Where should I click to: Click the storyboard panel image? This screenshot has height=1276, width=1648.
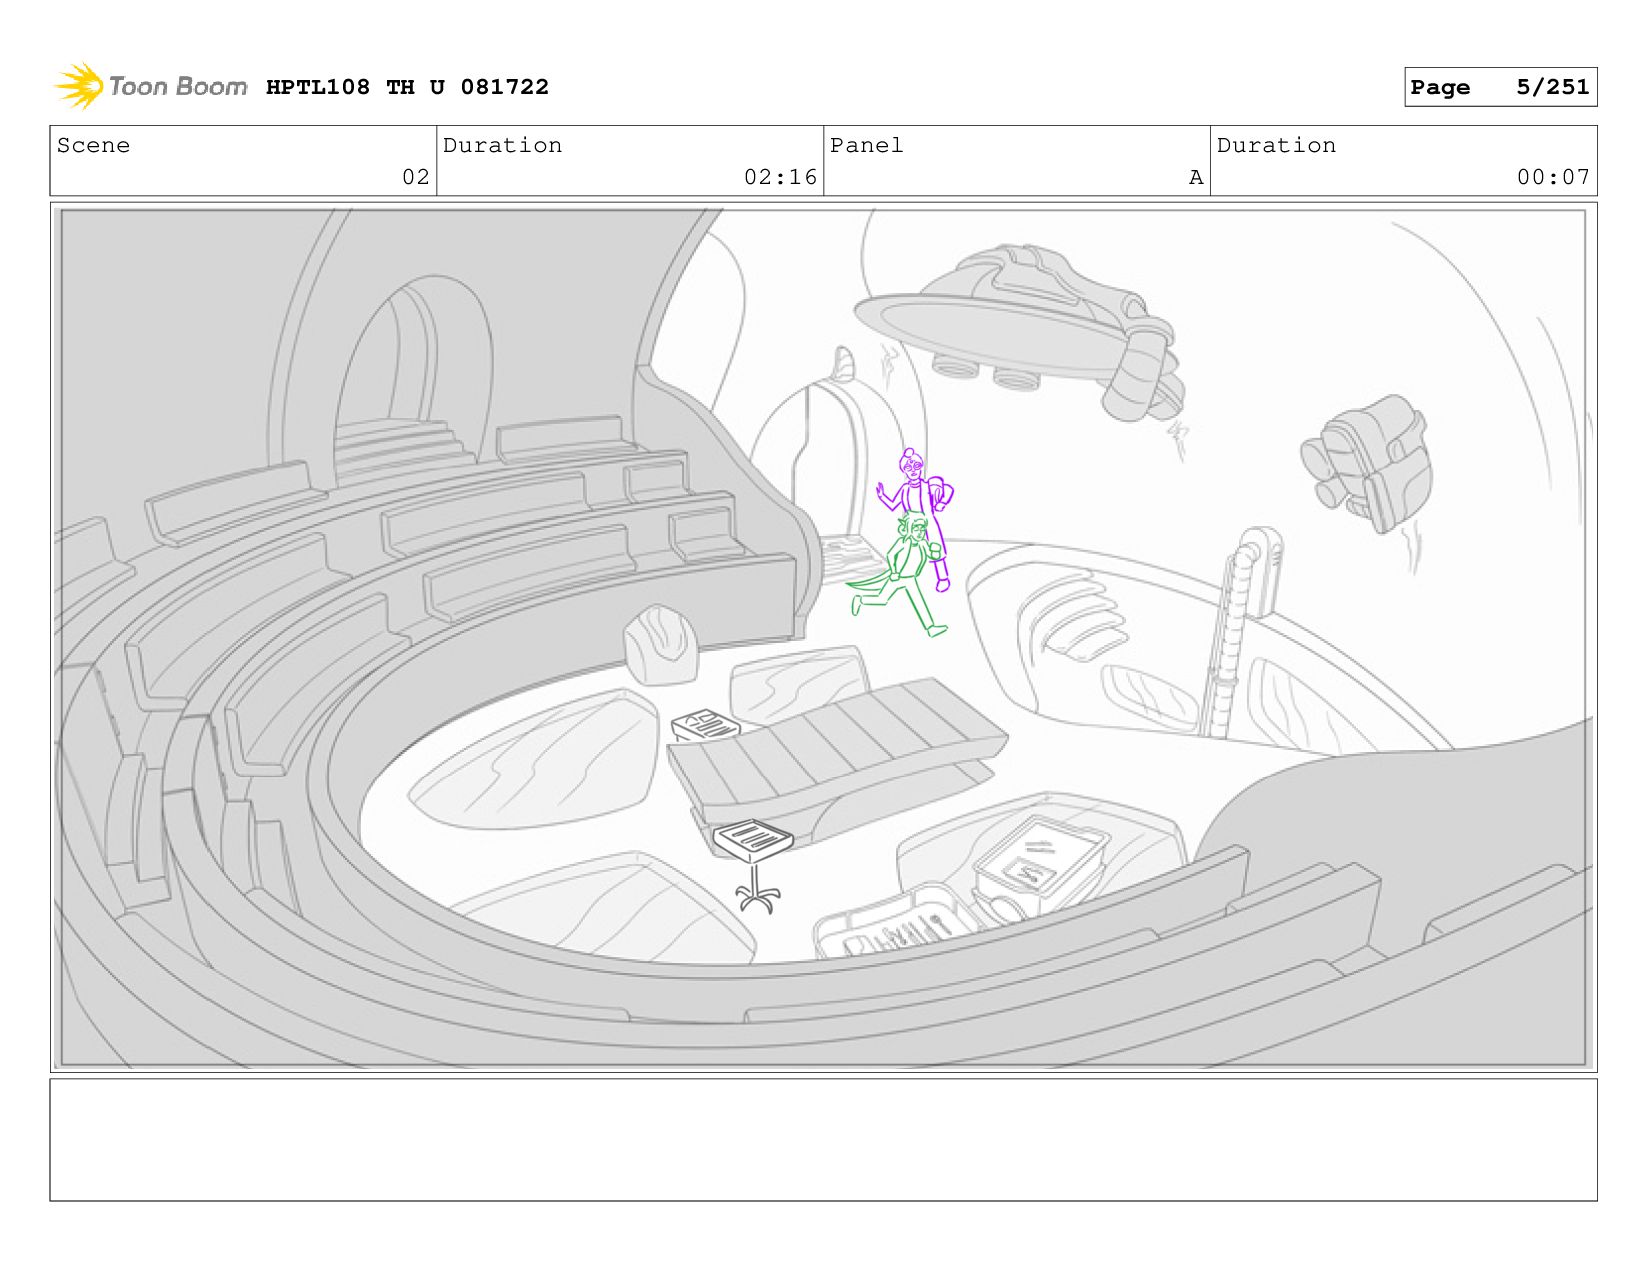click(823, 638)
